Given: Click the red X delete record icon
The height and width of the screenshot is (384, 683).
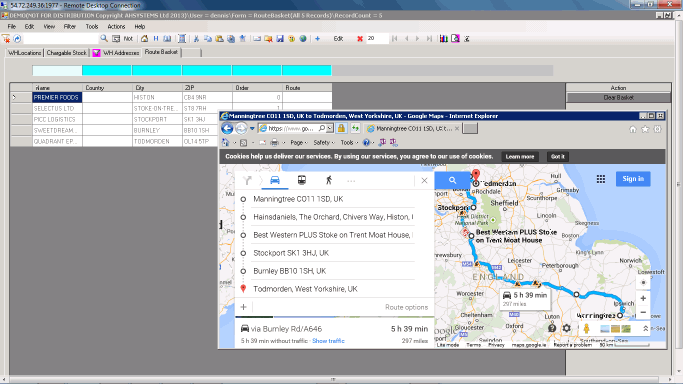Looking at the screenshot, I should coord(360,39).
